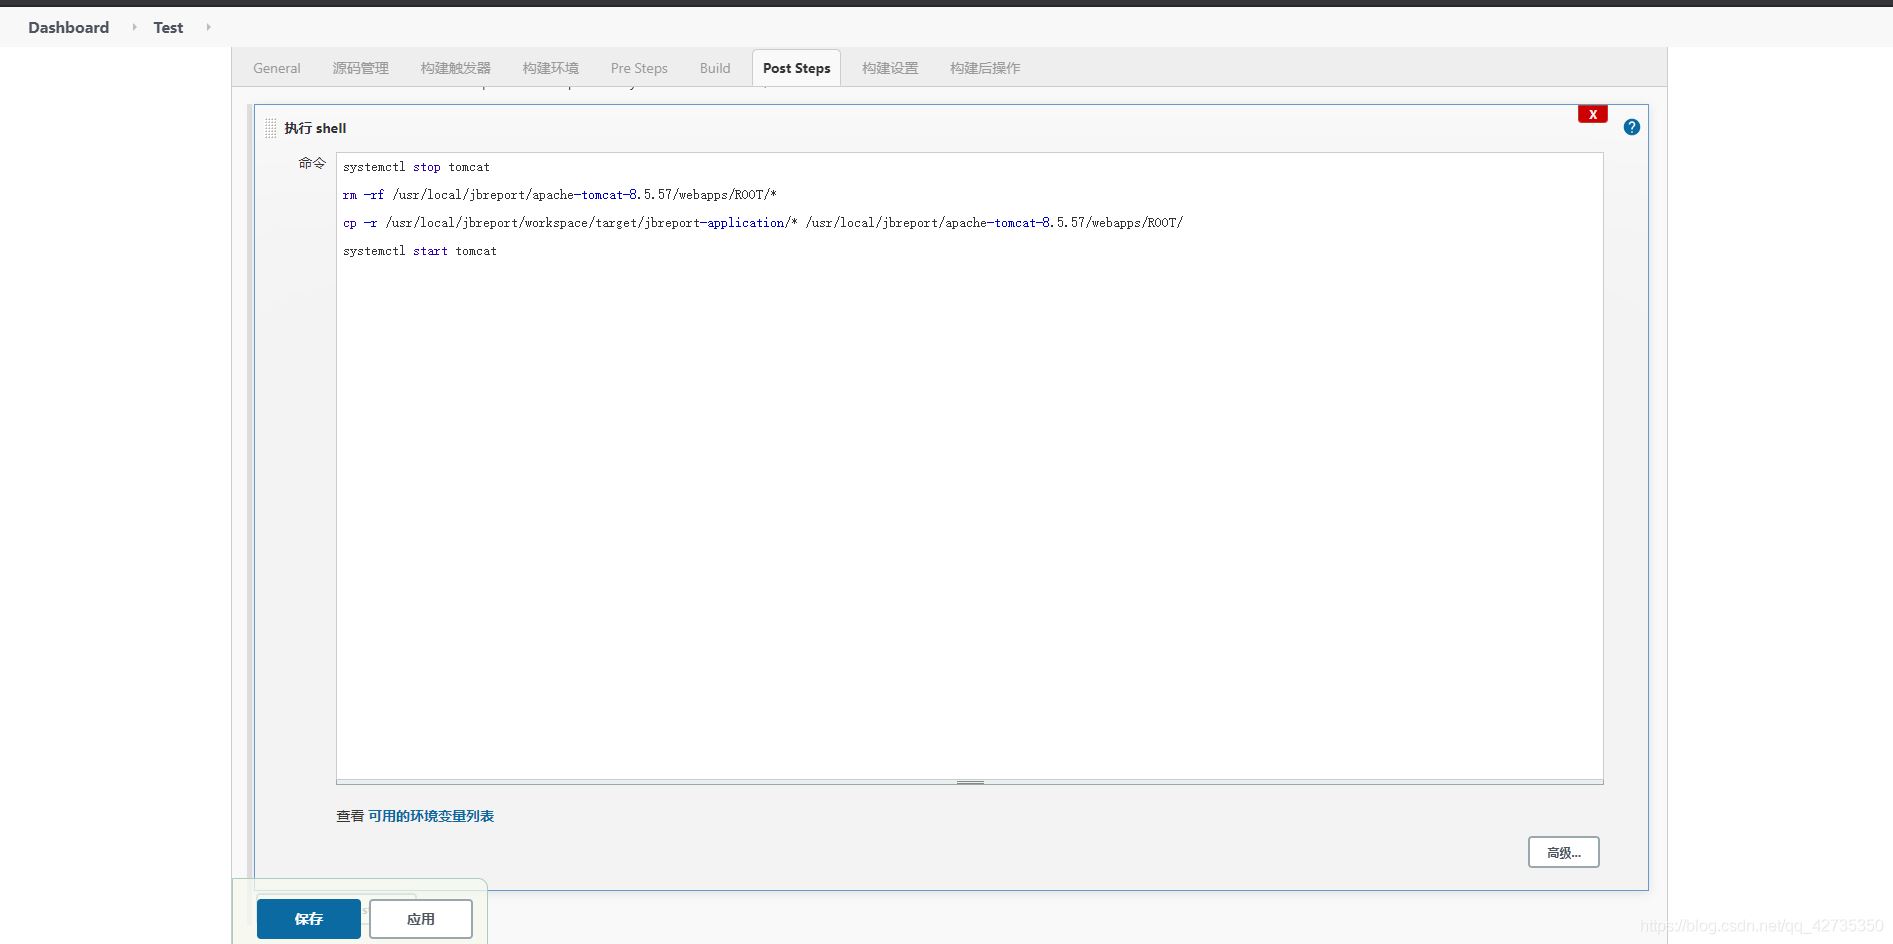Switch to the 构建后操作 tab
Screen dimensions: 1893x944
[x=985, y=68]
